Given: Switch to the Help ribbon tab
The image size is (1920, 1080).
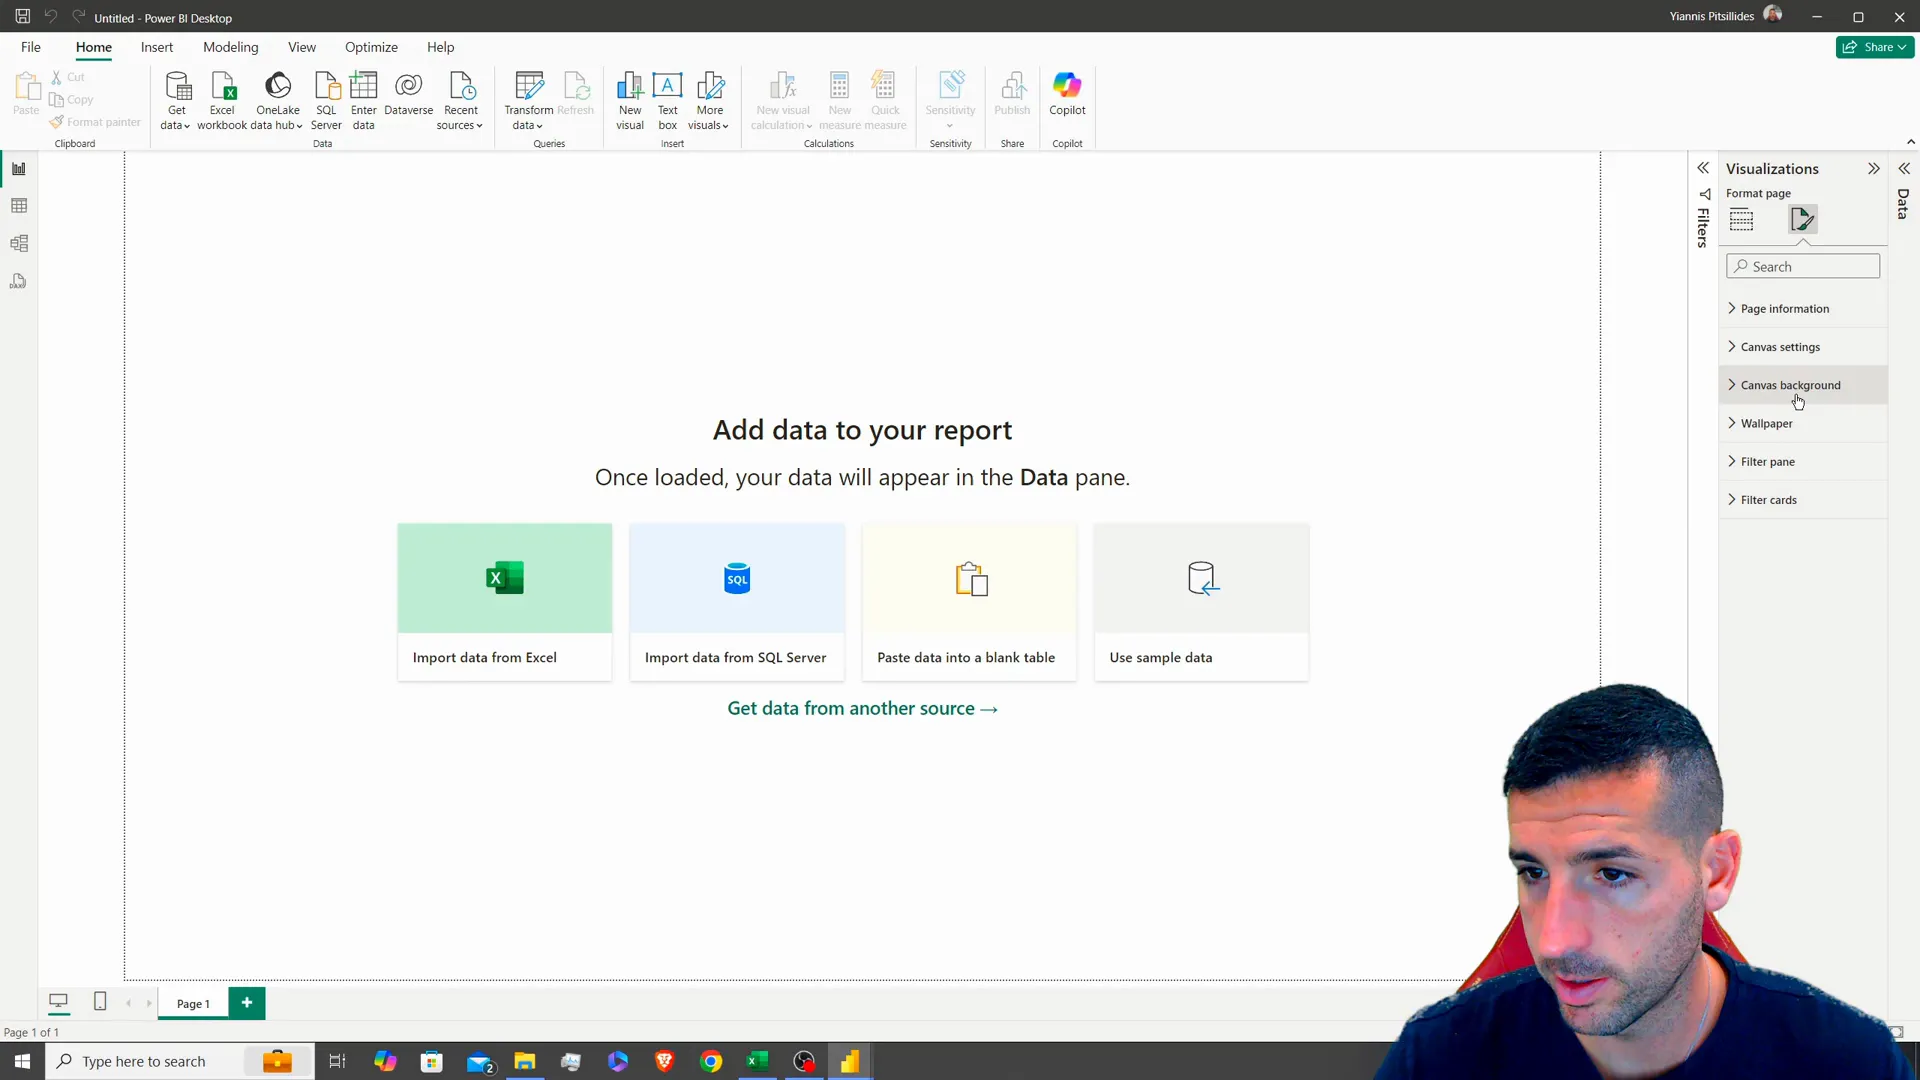Looking at the screenshot, I should click(440, 47).
